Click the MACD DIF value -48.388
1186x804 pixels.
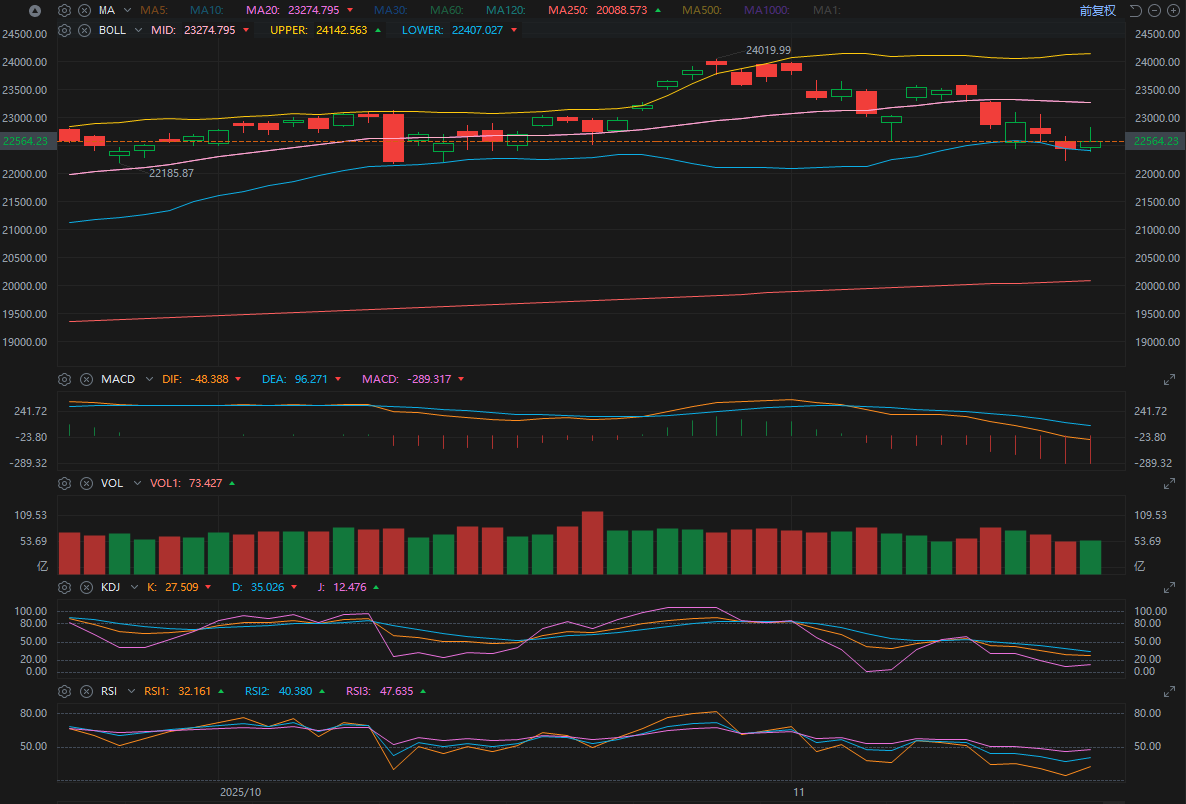click(209, 379)
